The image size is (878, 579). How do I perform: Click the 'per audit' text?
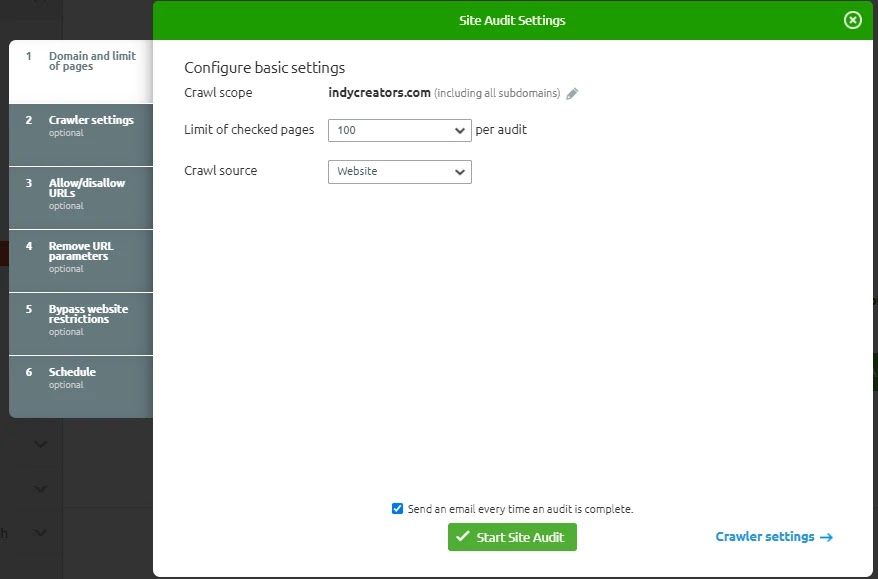pos(501,130)
